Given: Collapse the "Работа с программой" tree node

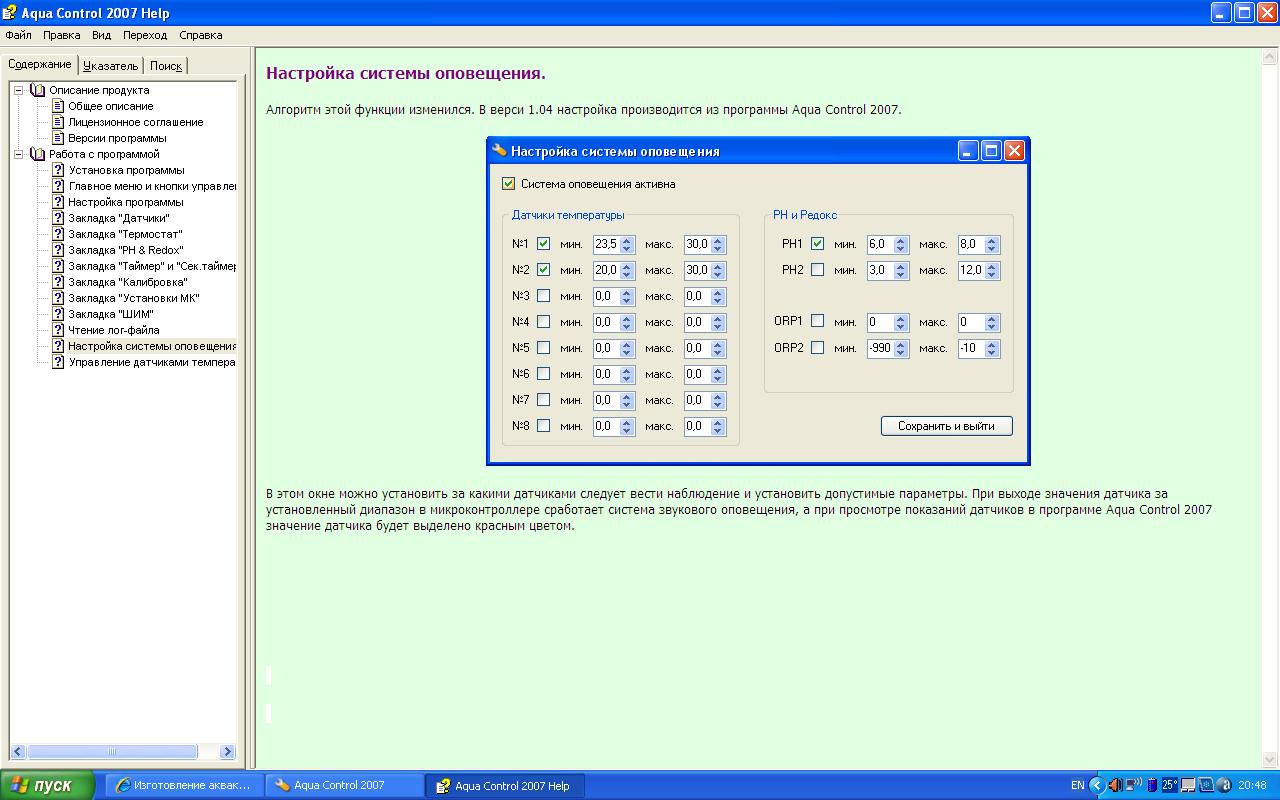Looking at the screenshot, I should [18, 154].
